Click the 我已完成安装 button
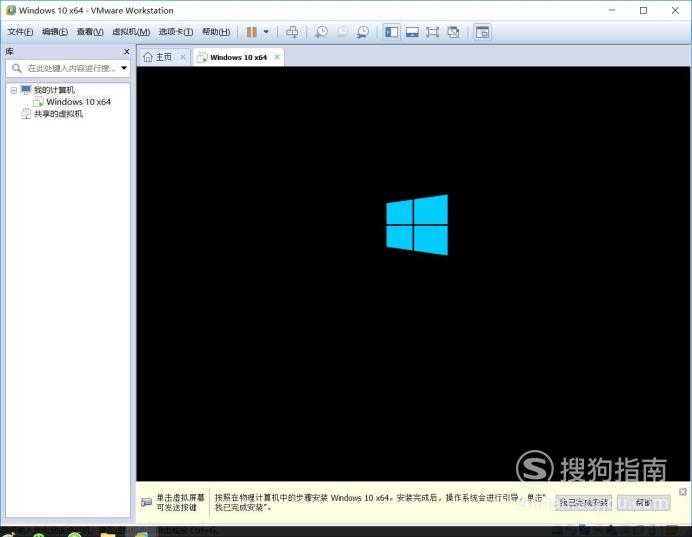This screenshot has height=537, width=692. pos(583,502)
